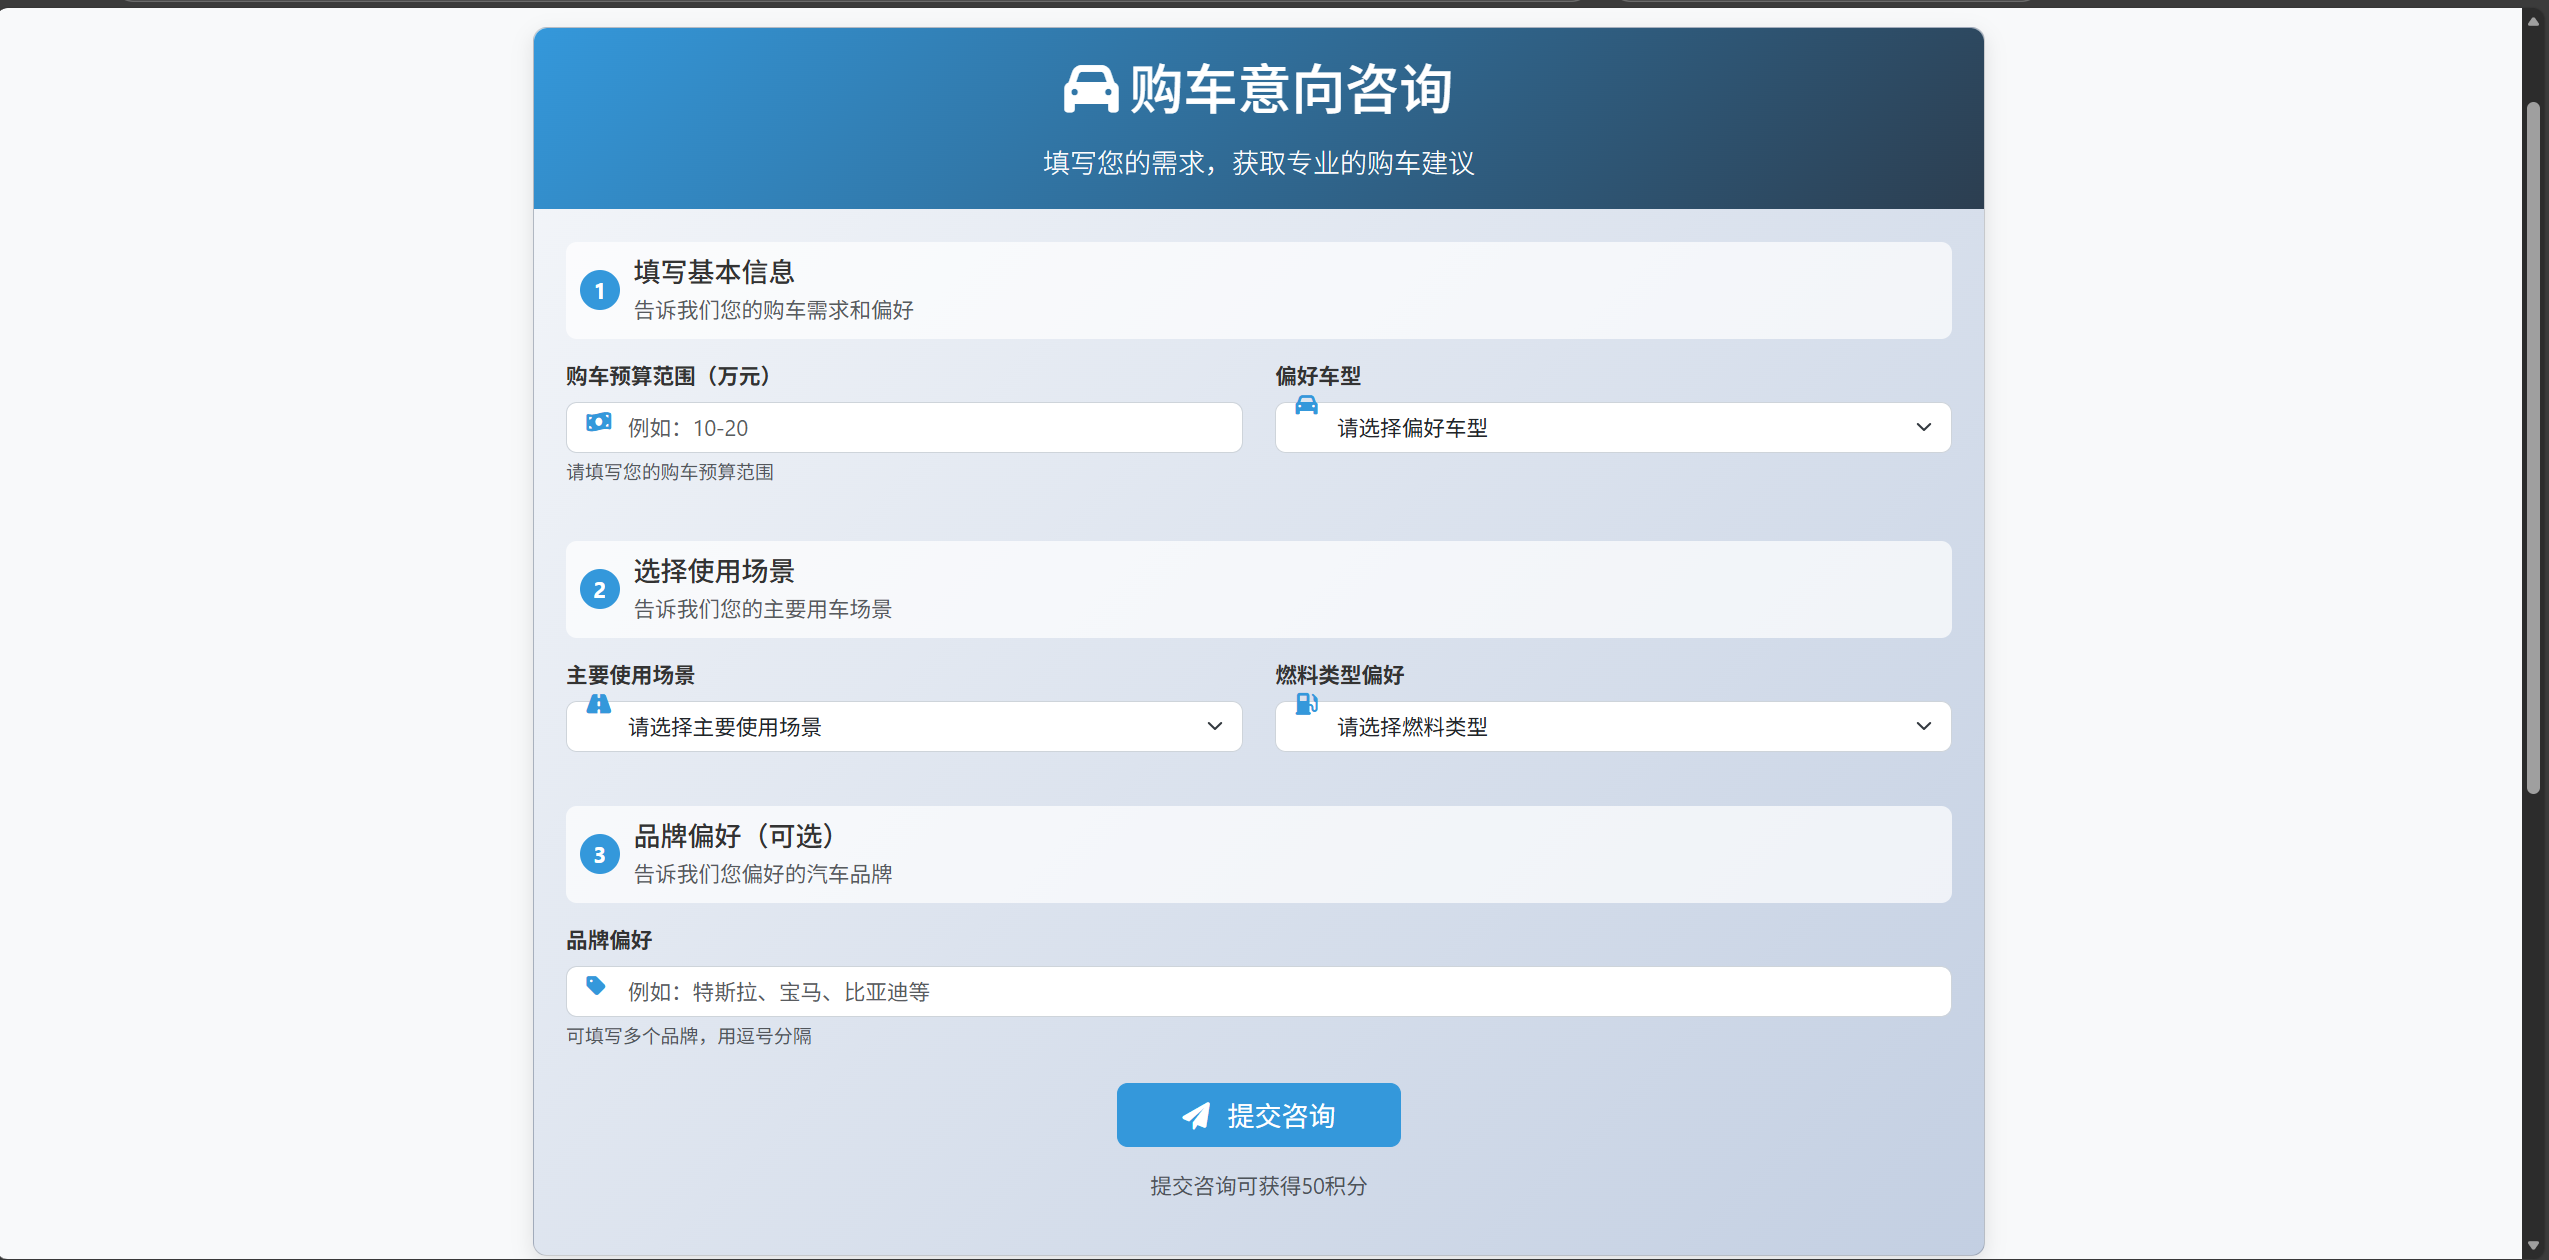Click the step 2 circle badge
The width and height of the screenshot is (2549, 1260).
600,590
